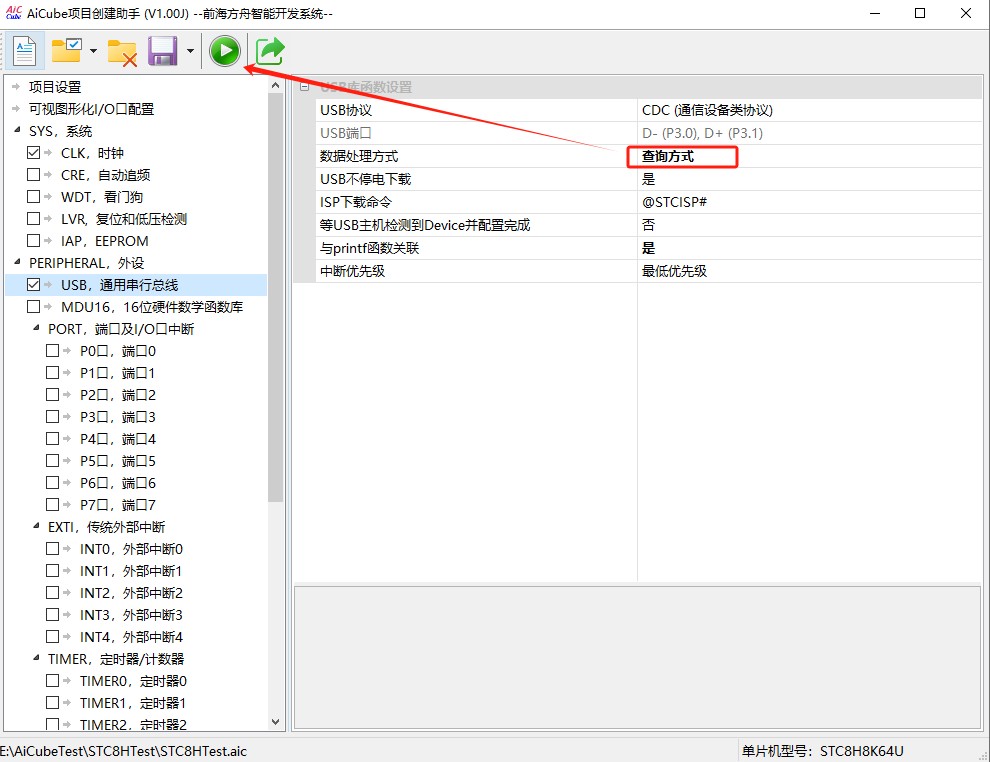Enable the WDT watchdog checkbox
Viewport: 990px width, 762px height.
coord(33,197)
